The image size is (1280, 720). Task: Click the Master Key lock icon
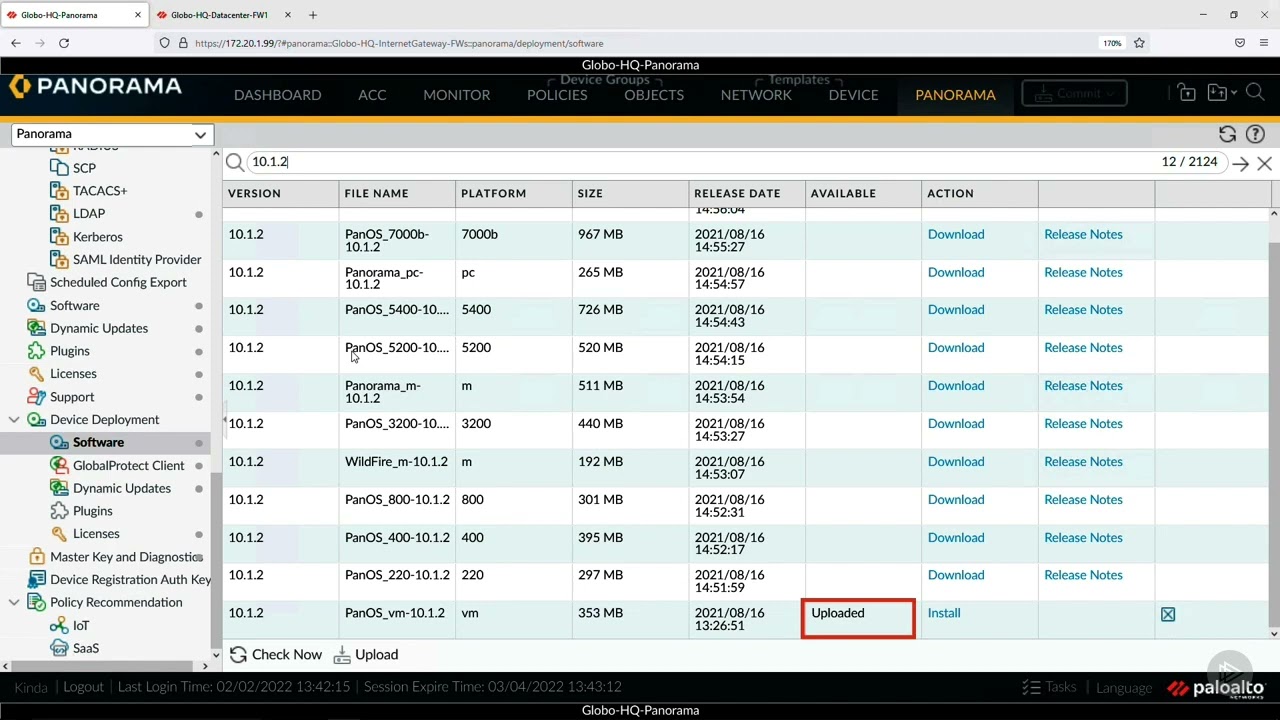coord(37,557)
